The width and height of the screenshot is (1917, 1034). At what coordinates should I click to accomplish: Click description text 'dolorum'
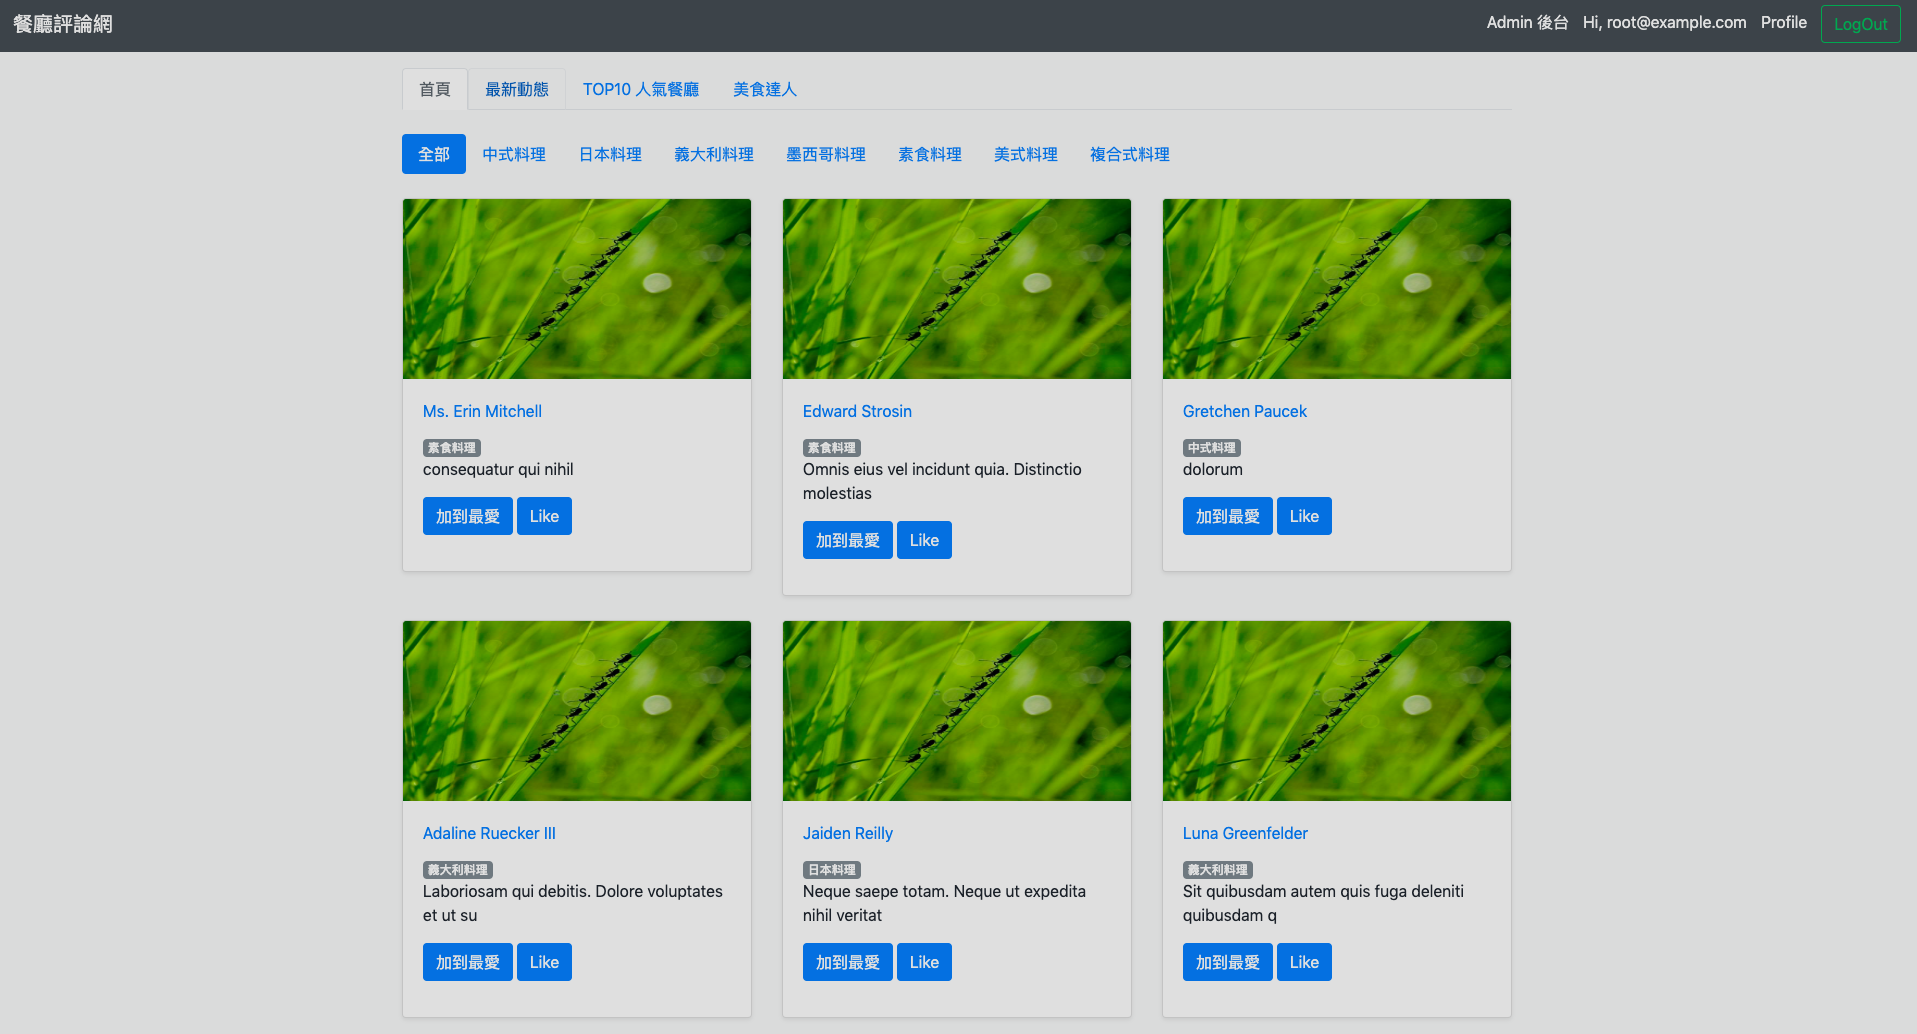1213,469
